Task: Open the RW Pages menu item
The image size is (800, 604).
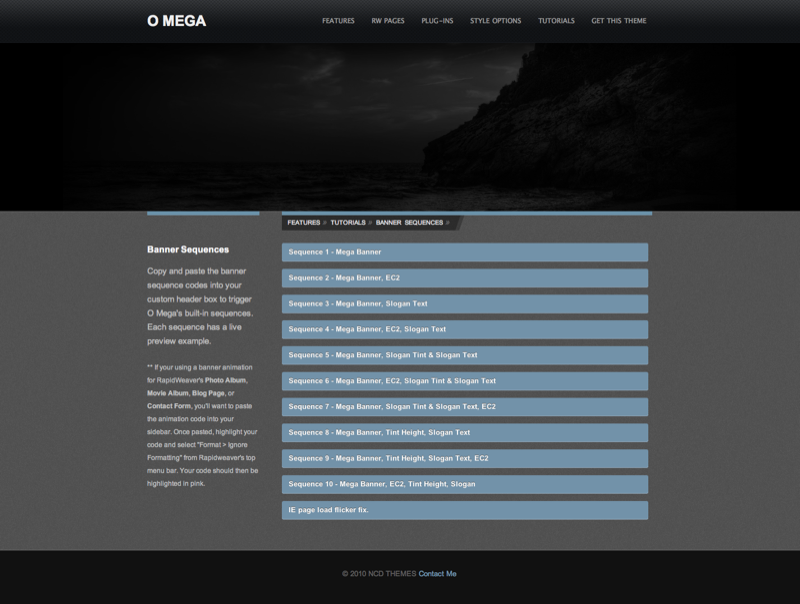Action: pos(388,21)
